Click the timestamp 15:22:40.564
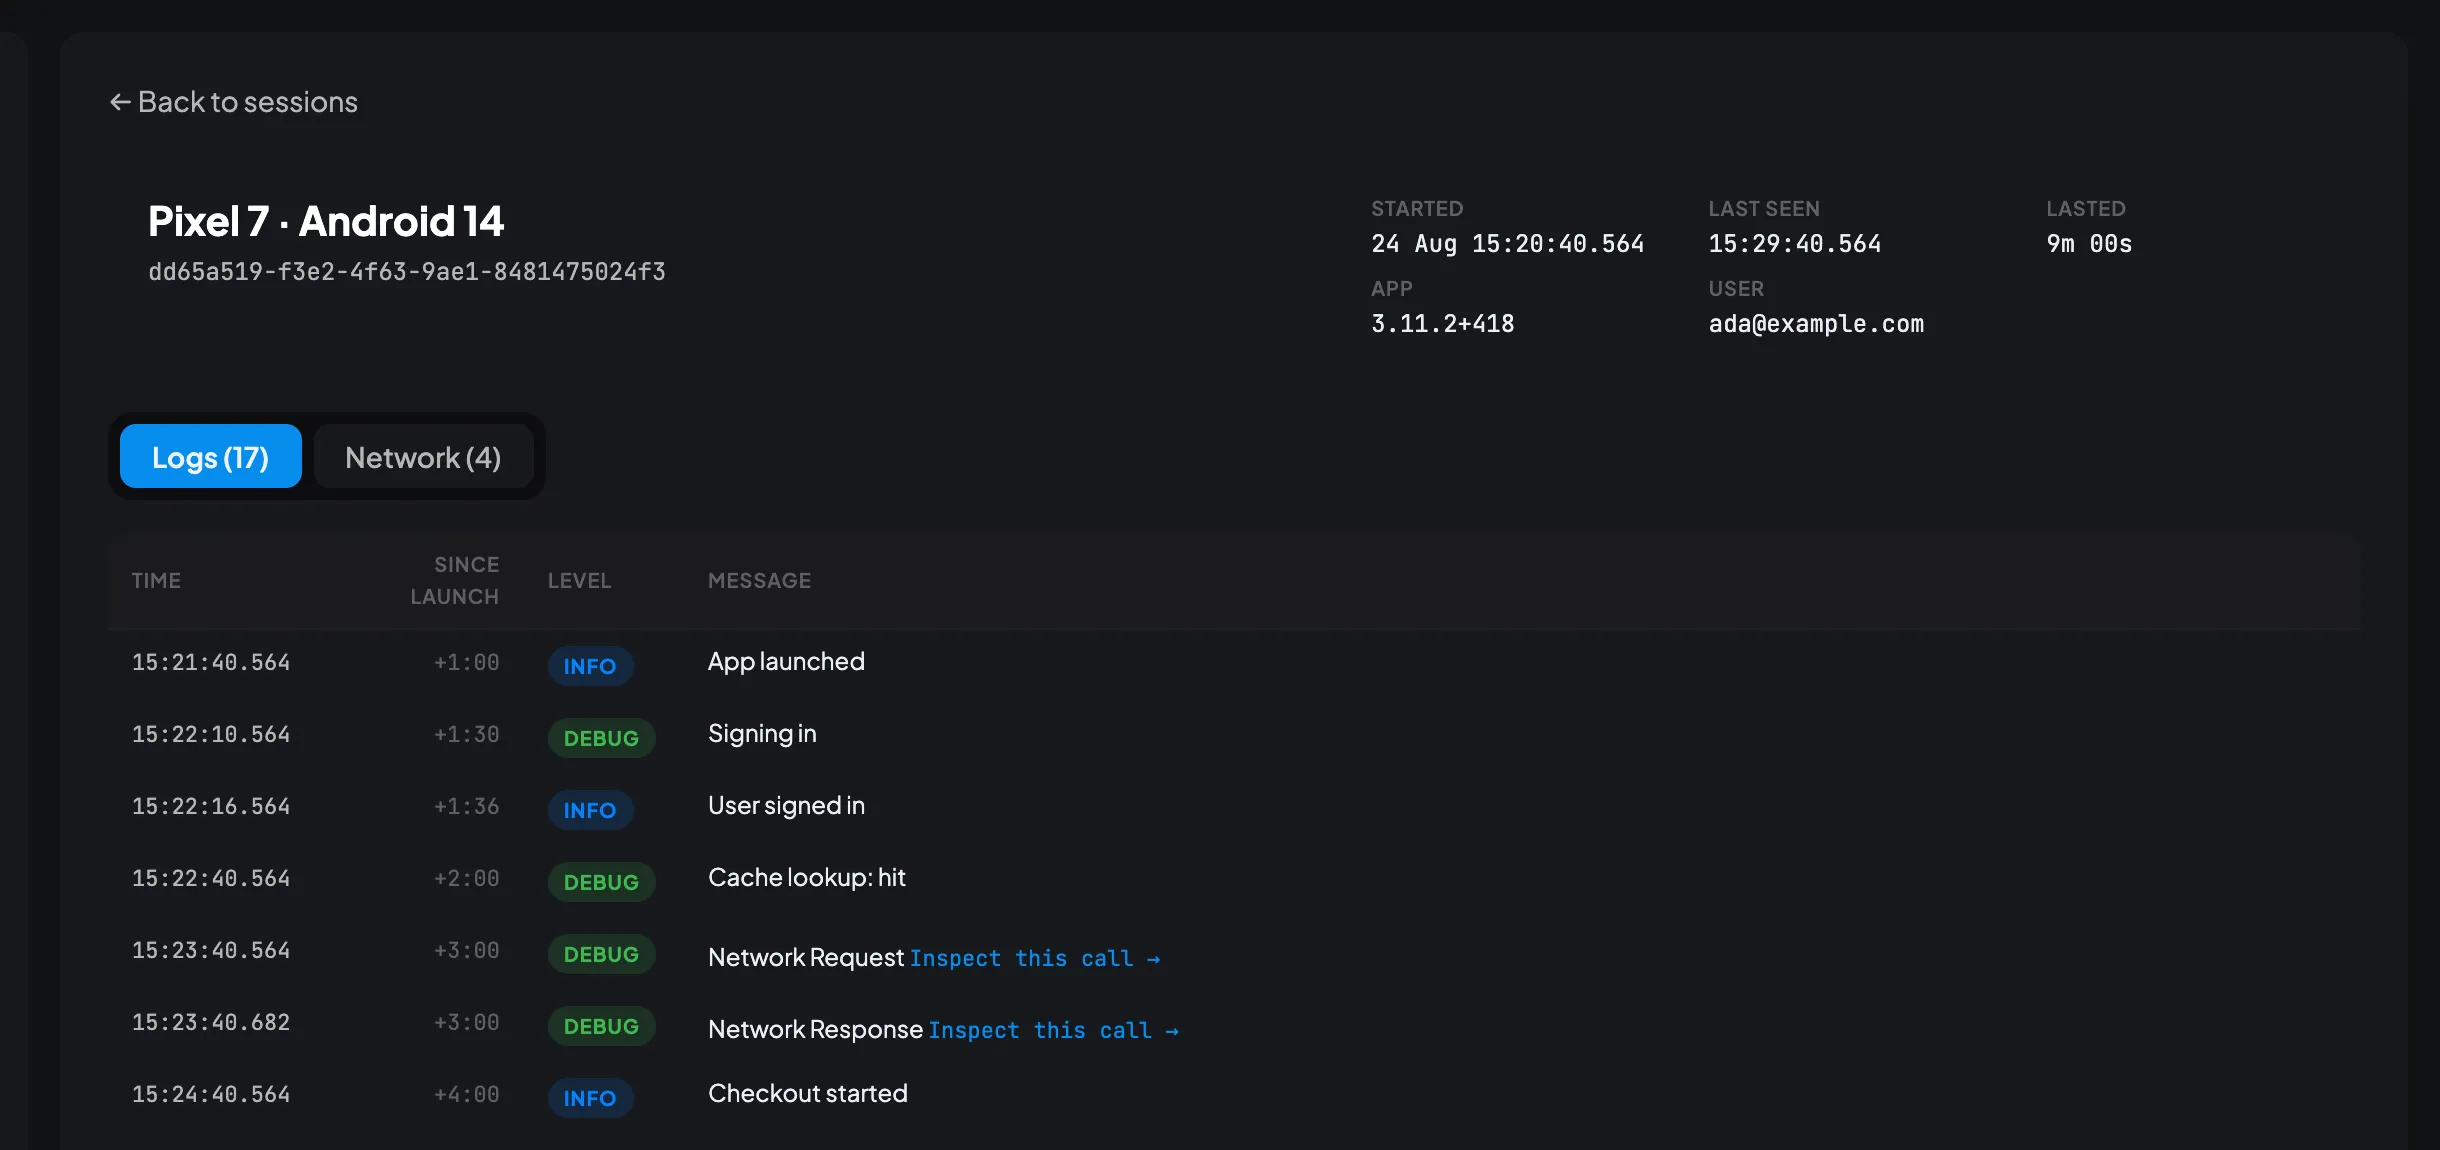Screen dimensions: 2440x1150 point(211,879)
